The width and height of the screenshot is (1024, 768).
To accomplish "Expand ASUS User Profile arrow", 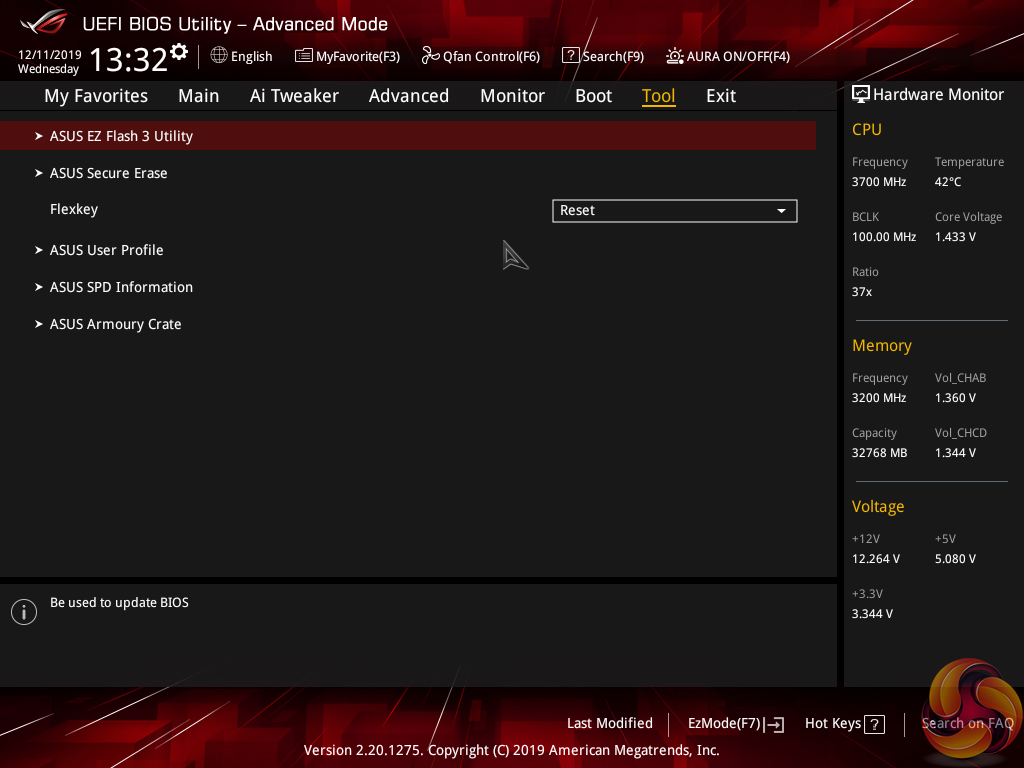I will 39,250.
